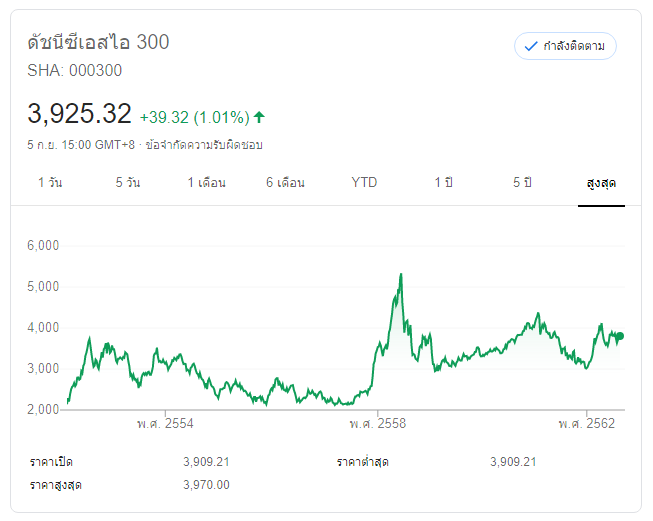The image size is (653, 521).
Task: Select the สูงสุด max range tab
Action: [601, 183]
